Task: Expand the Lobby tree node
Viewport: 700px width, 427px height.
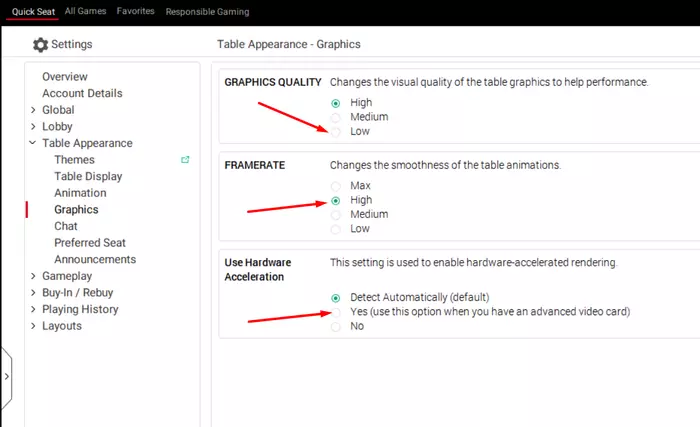Action: click(33, 126)
